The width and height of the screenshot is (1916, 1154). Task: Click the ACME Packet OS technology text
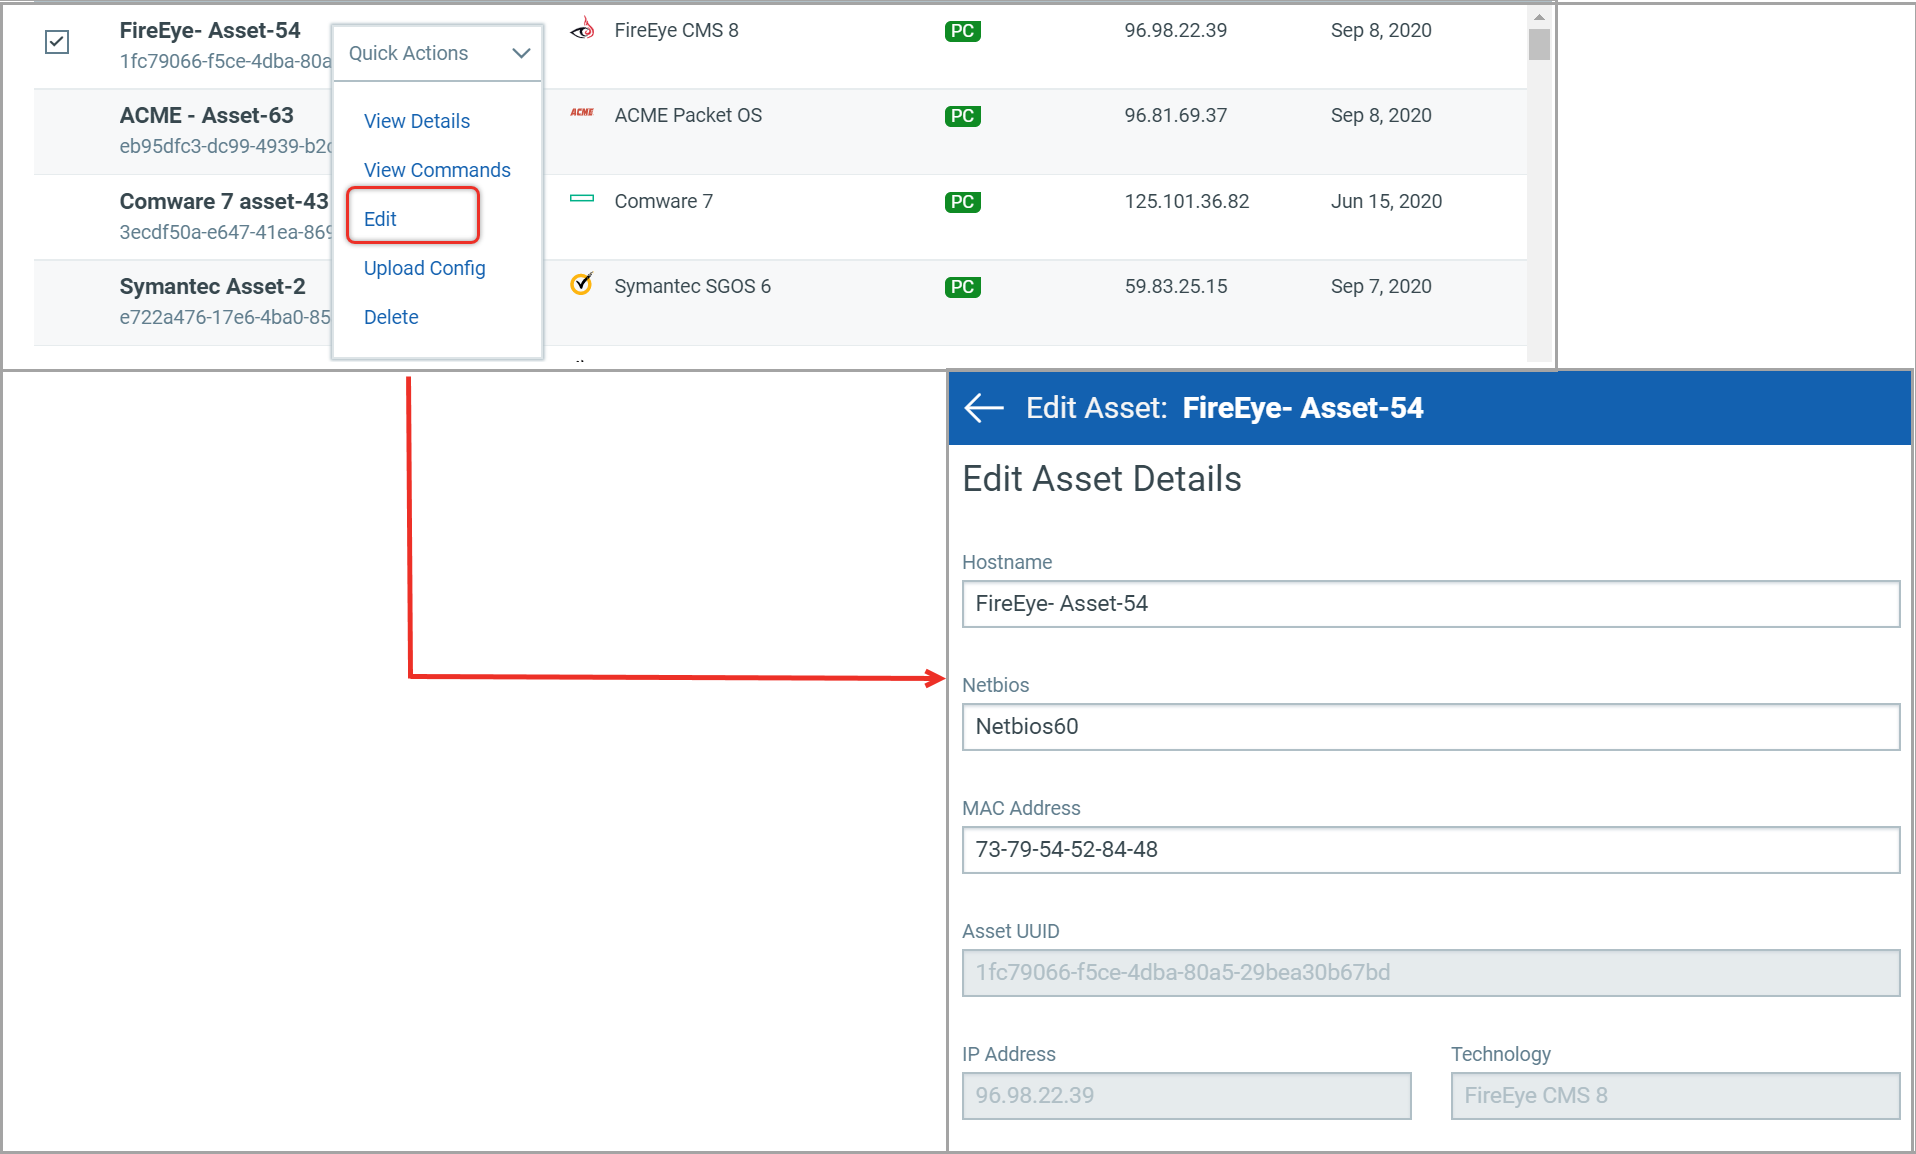pyautogui.click(x=688, y=115)
